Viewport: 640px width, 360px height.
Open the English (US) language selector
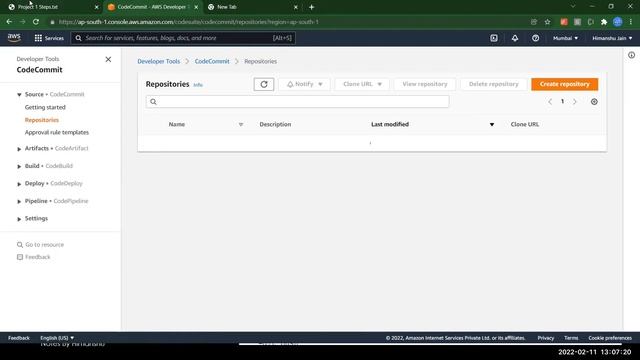coord(57,338)
